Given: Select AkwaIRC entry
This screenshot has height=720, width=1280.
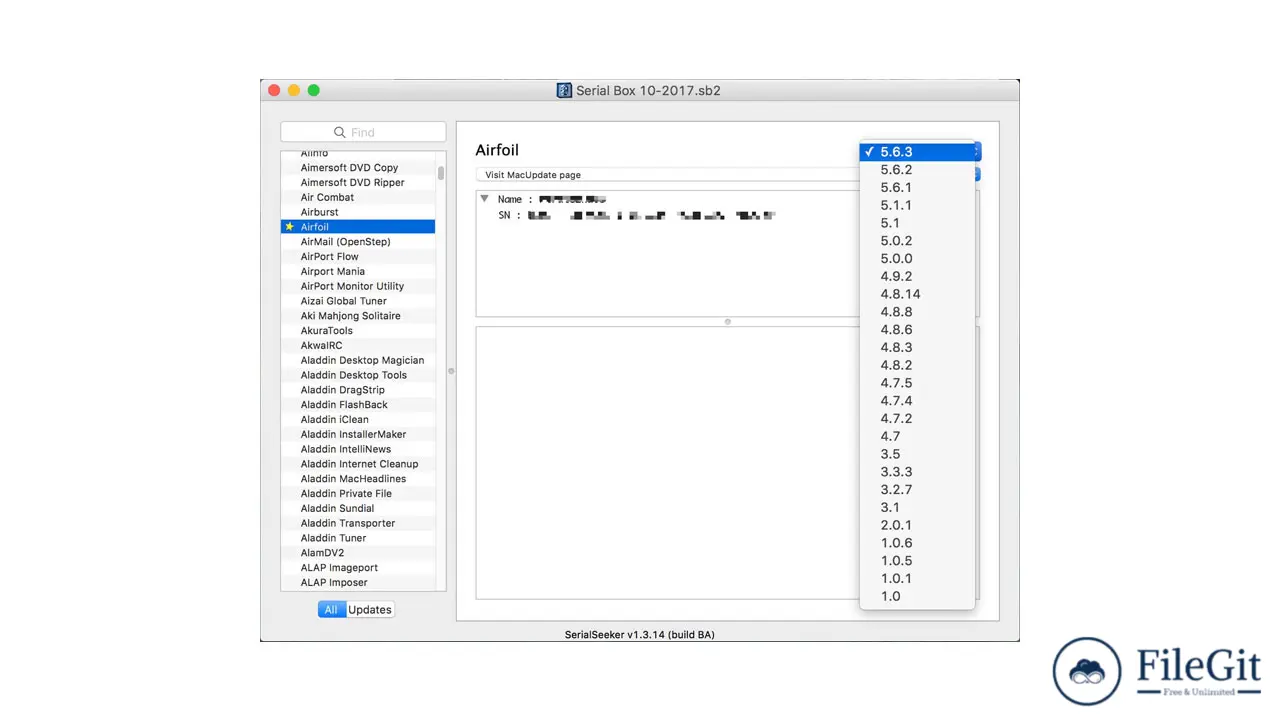Looking at the screenshot, I should coord(358,345).
